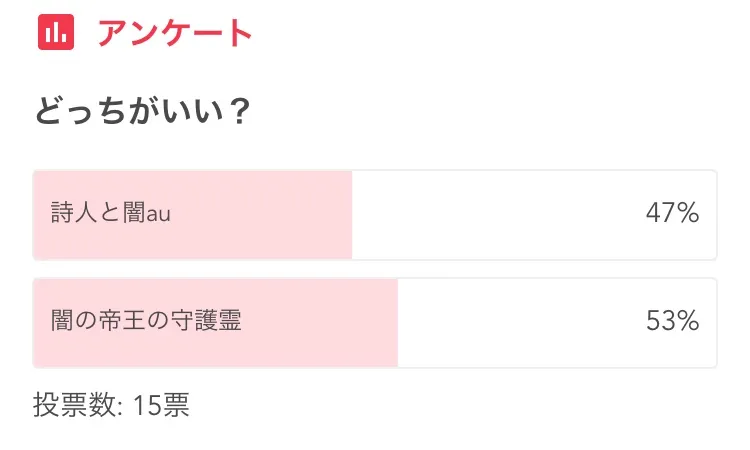The image size is (750, 450).
Task: Click the 詩人と闇au label text
Action: [x=111, y=214]
